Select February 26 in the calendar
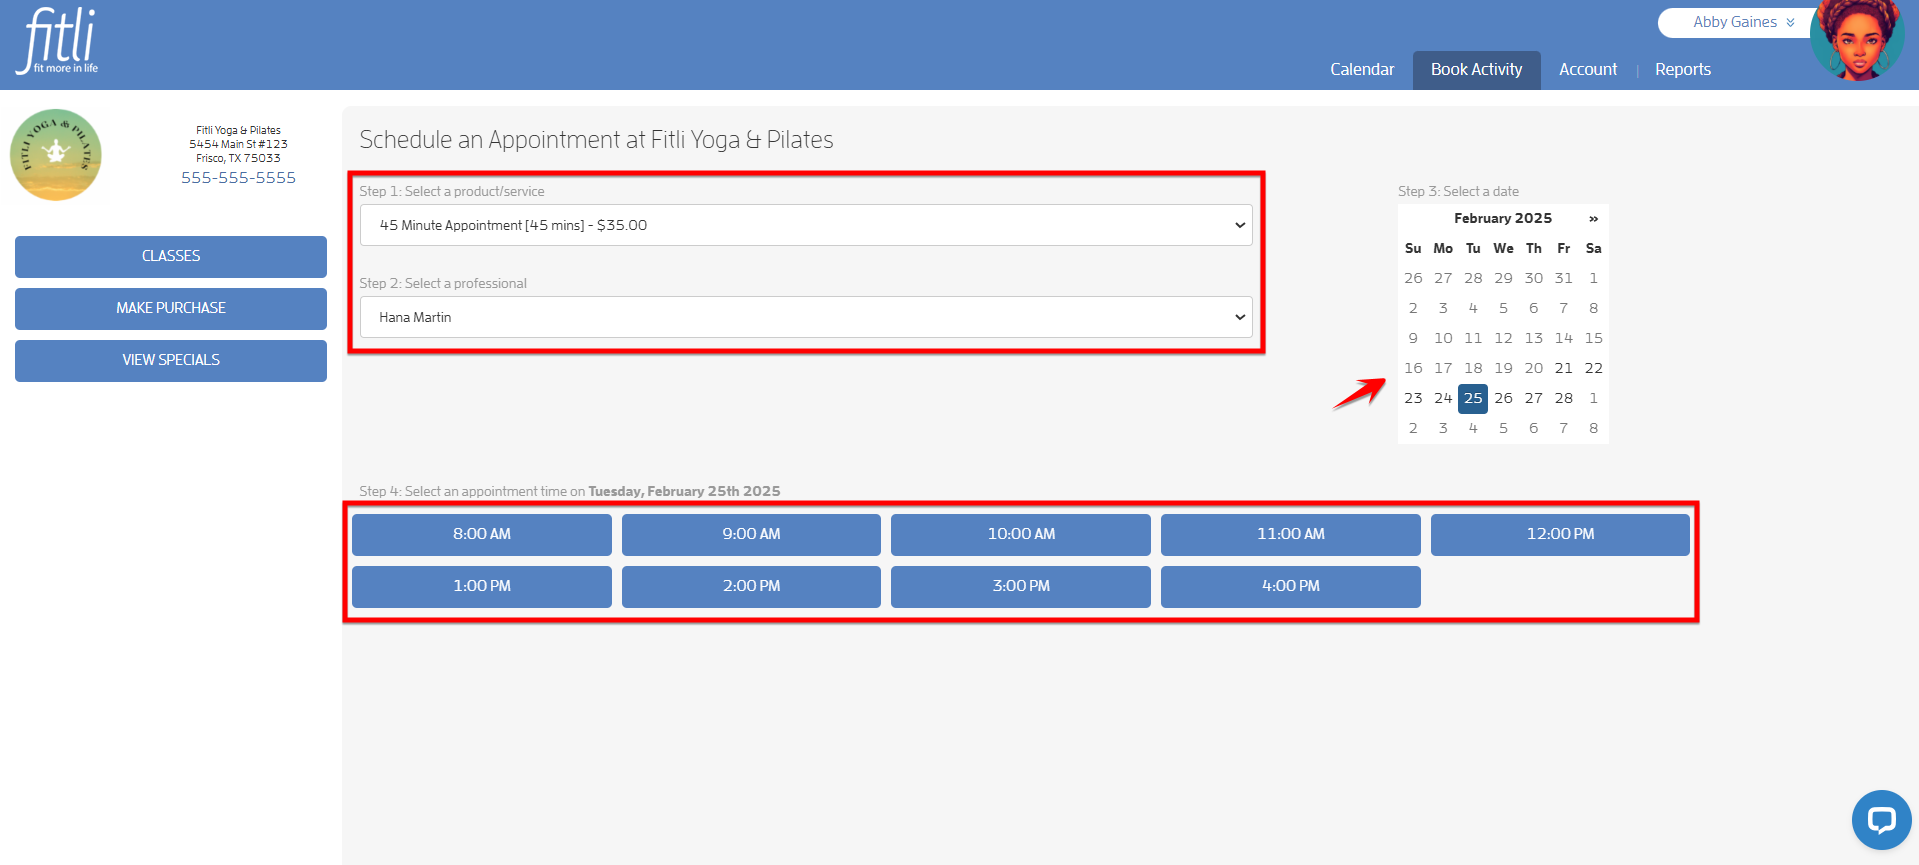1919x865 pixels. tap(1503, 398)
